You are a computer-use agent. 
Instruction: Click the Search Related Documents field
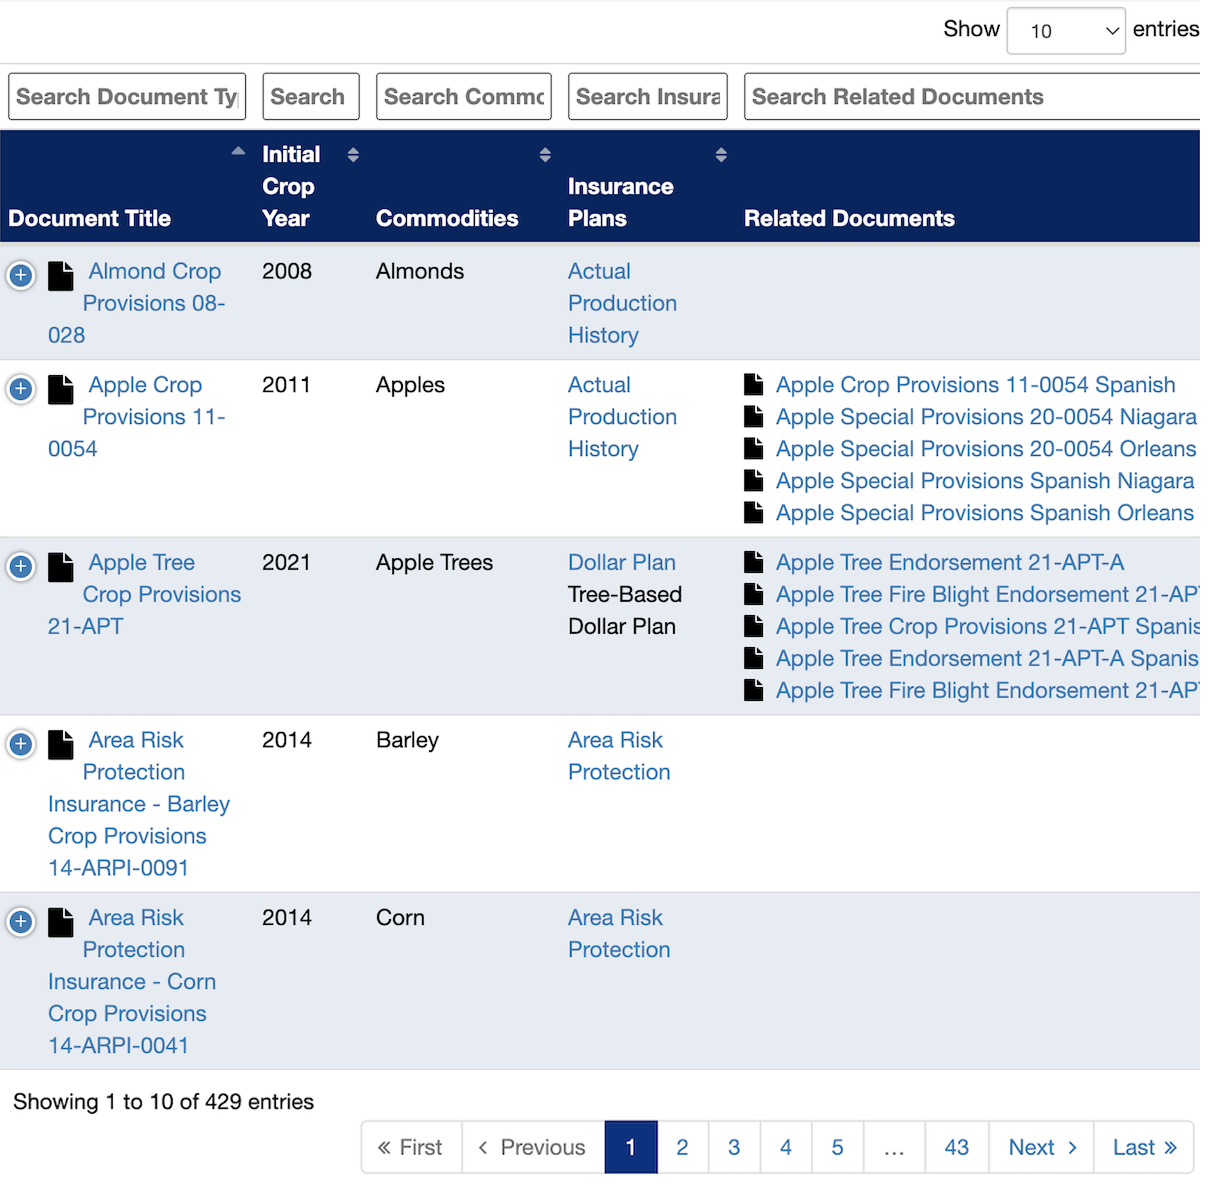pyautogui.click(x=970, y=97)
